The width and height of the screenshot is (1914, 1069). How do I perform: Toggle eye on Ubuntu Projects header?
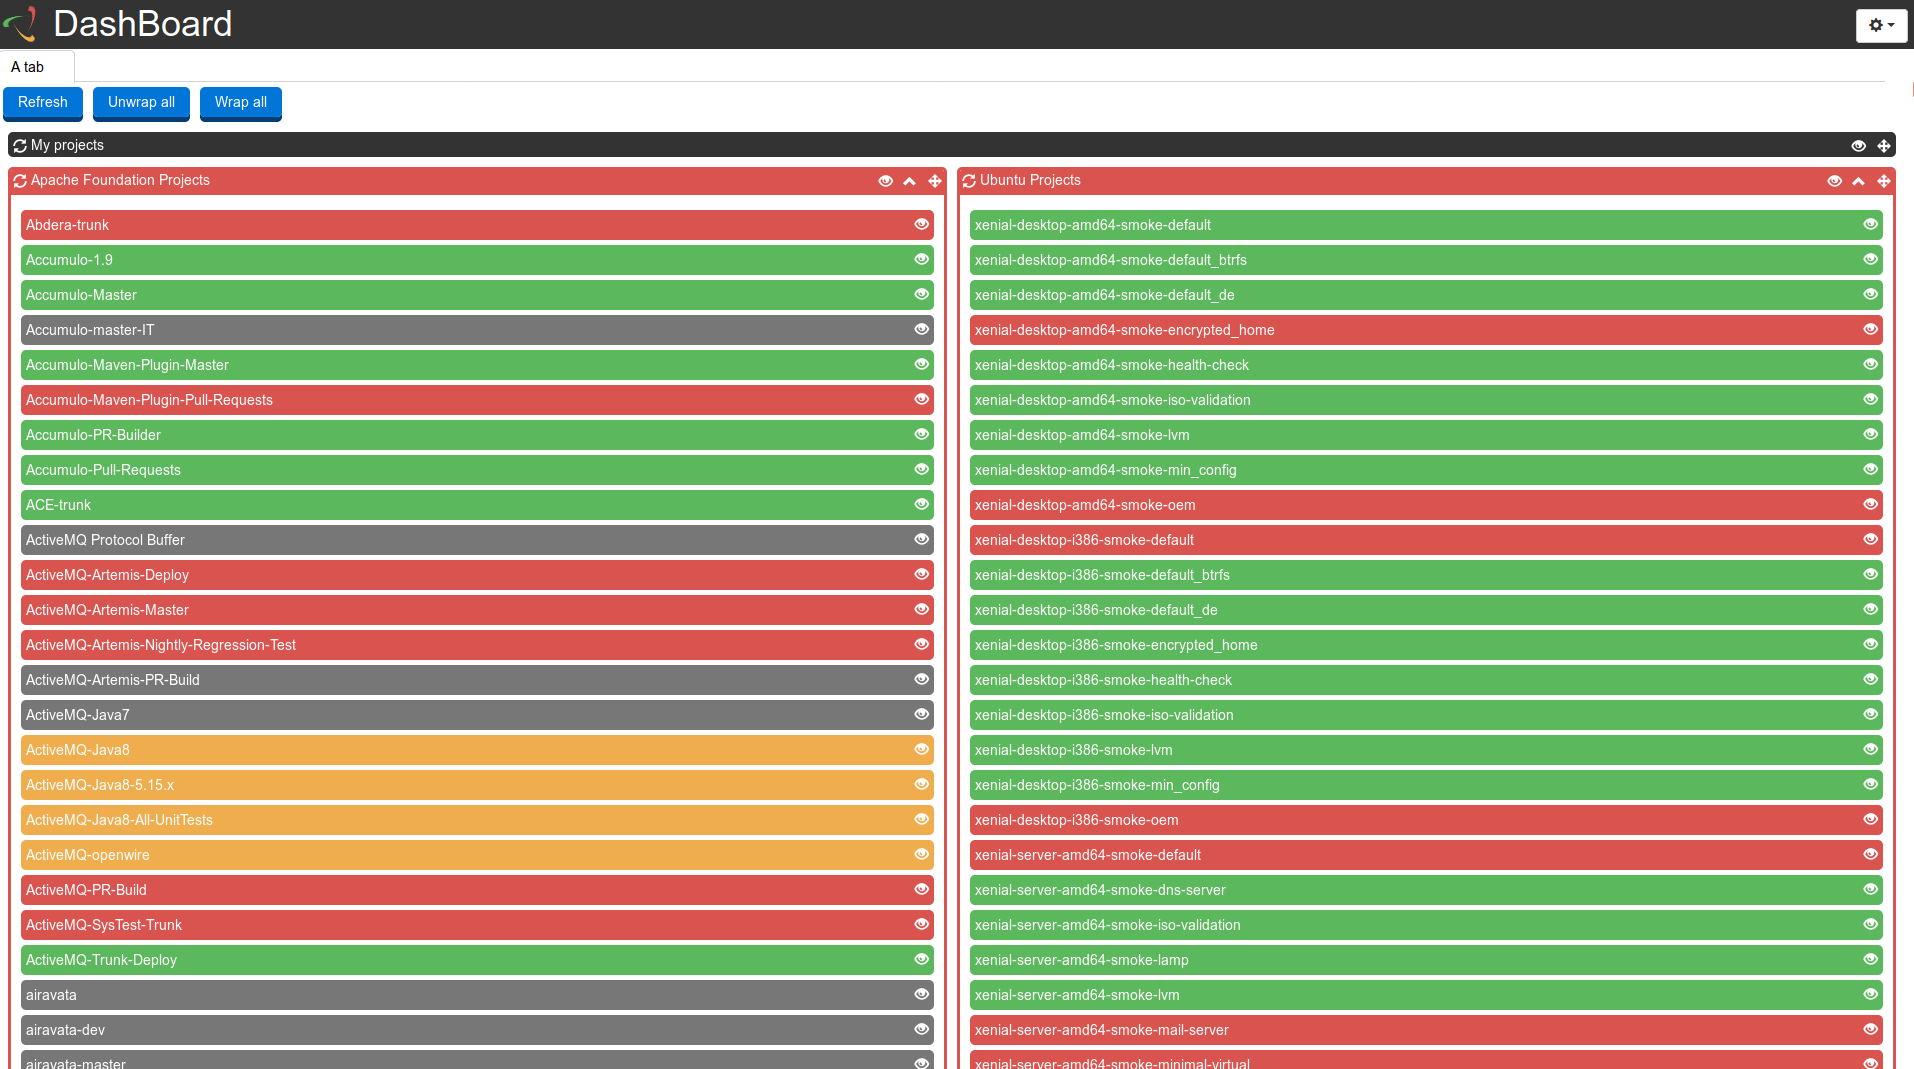coord(1834,181)
